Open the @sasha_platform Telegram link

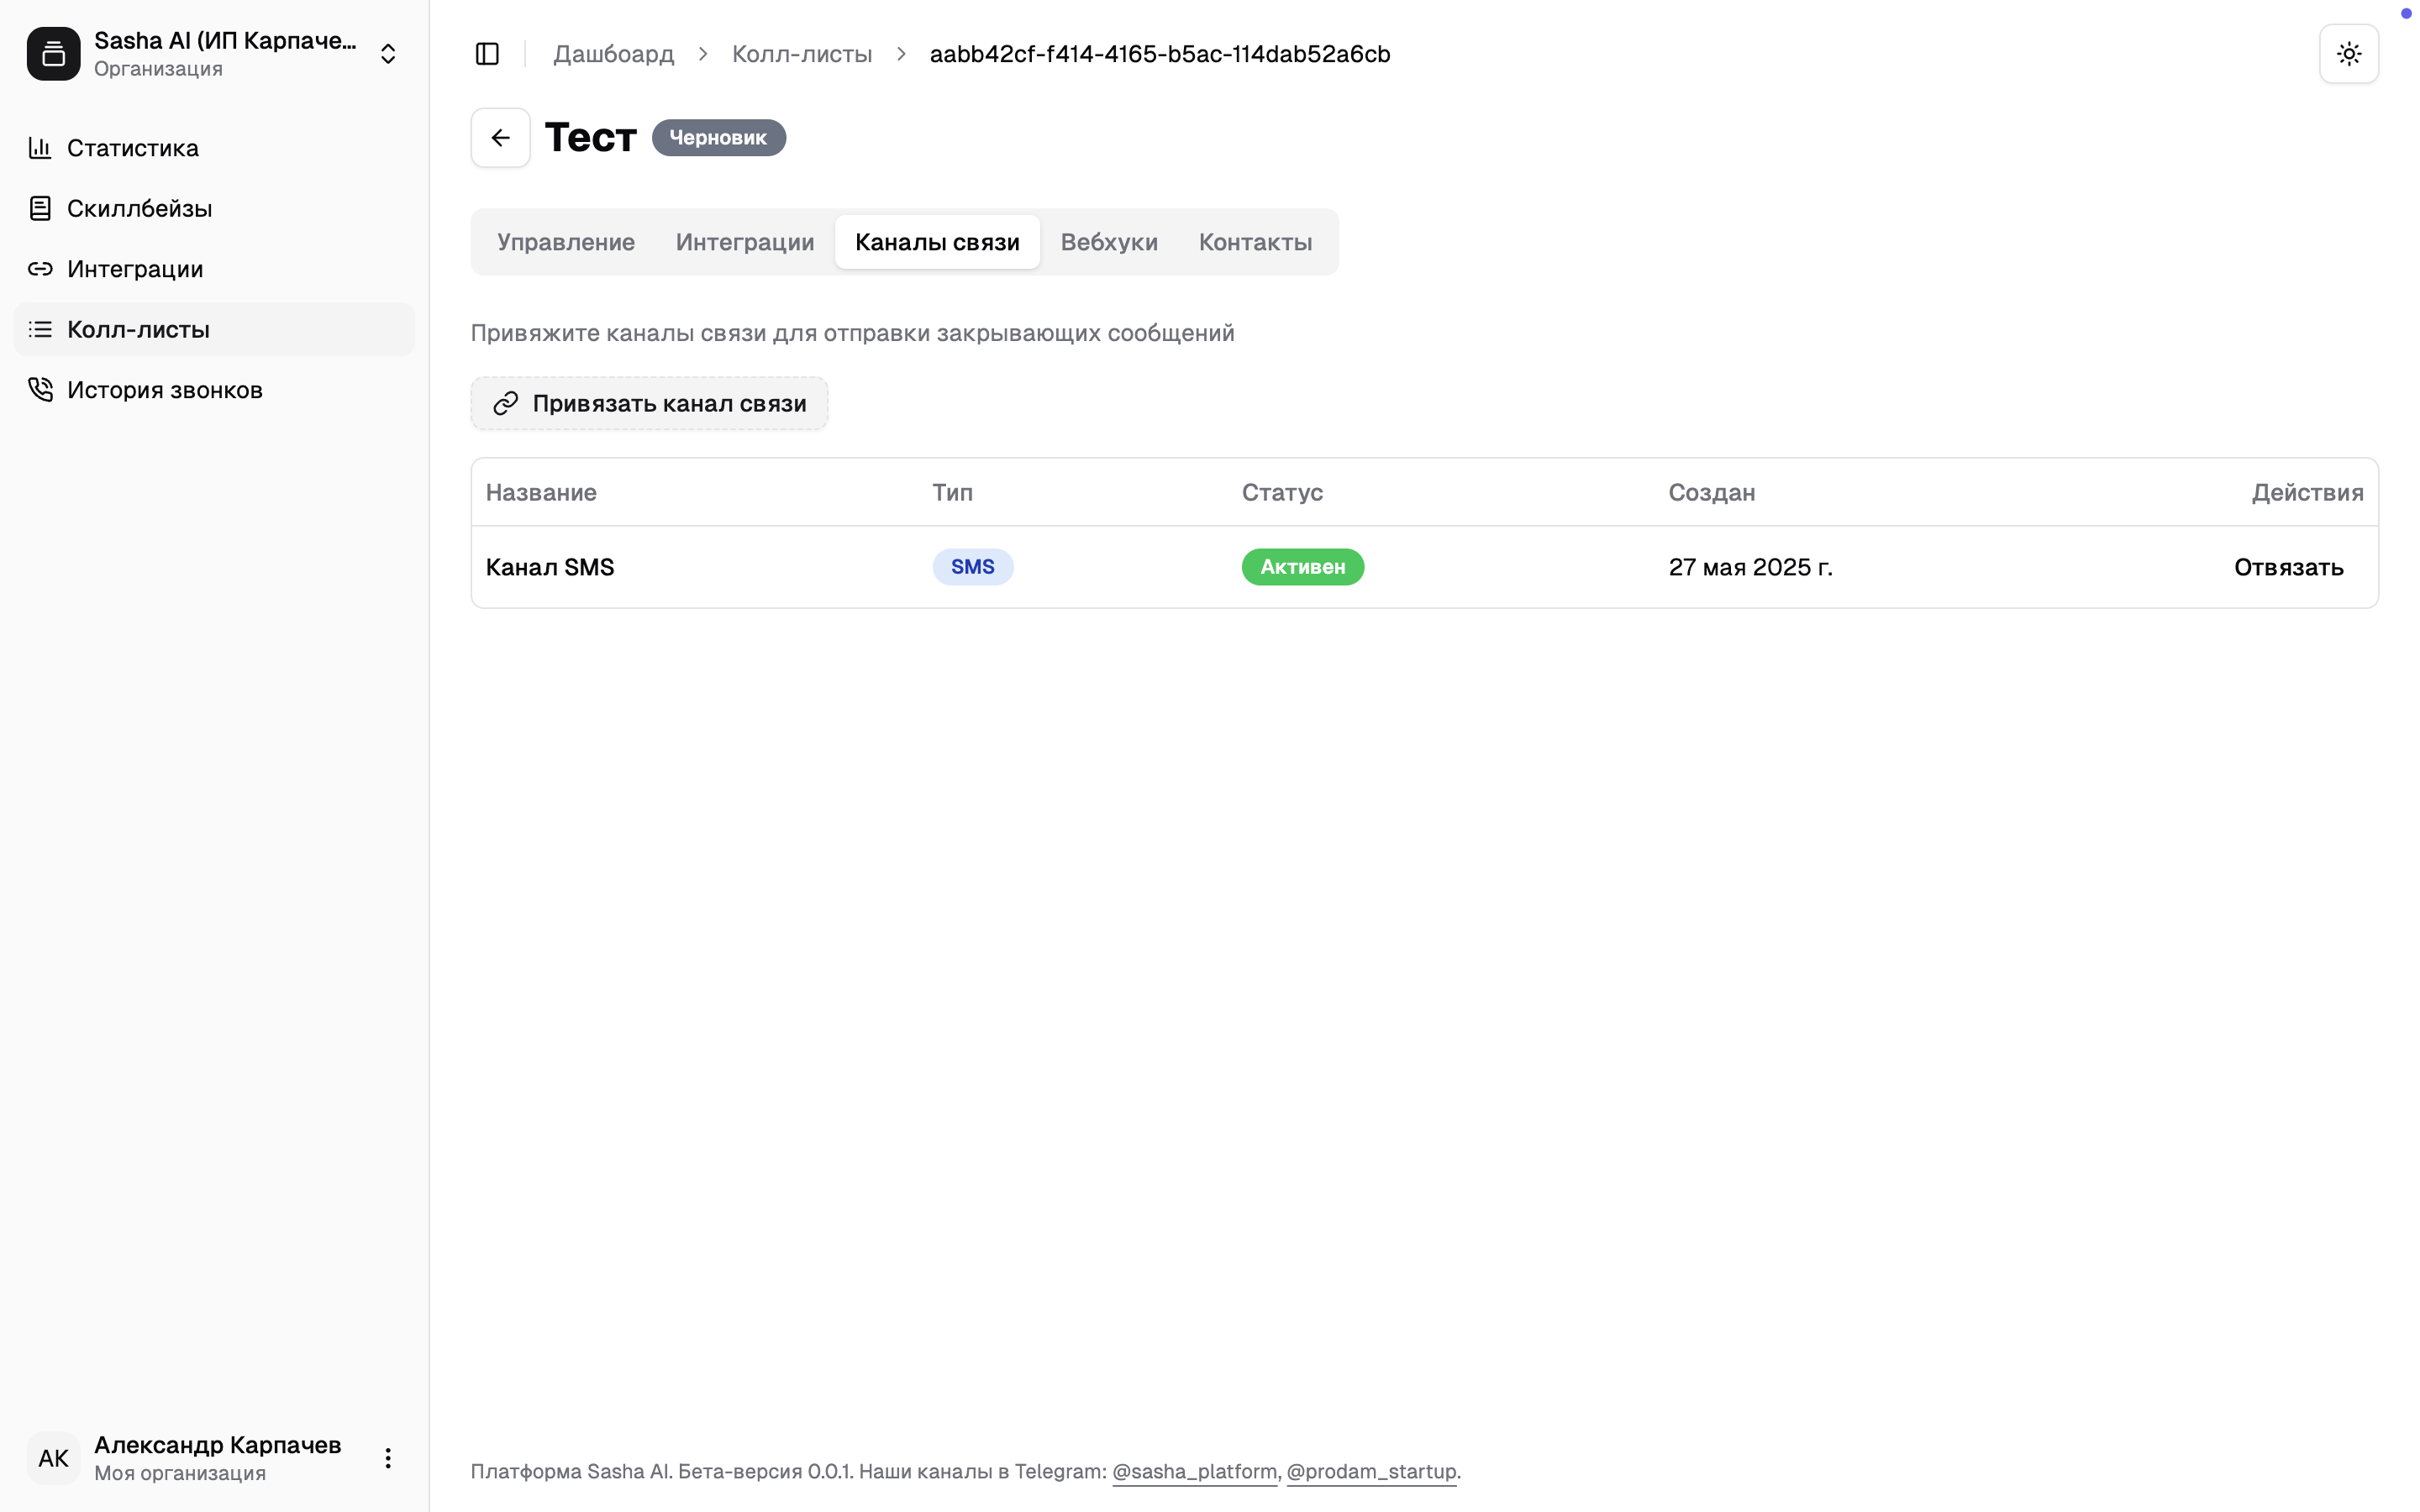1194,1471
